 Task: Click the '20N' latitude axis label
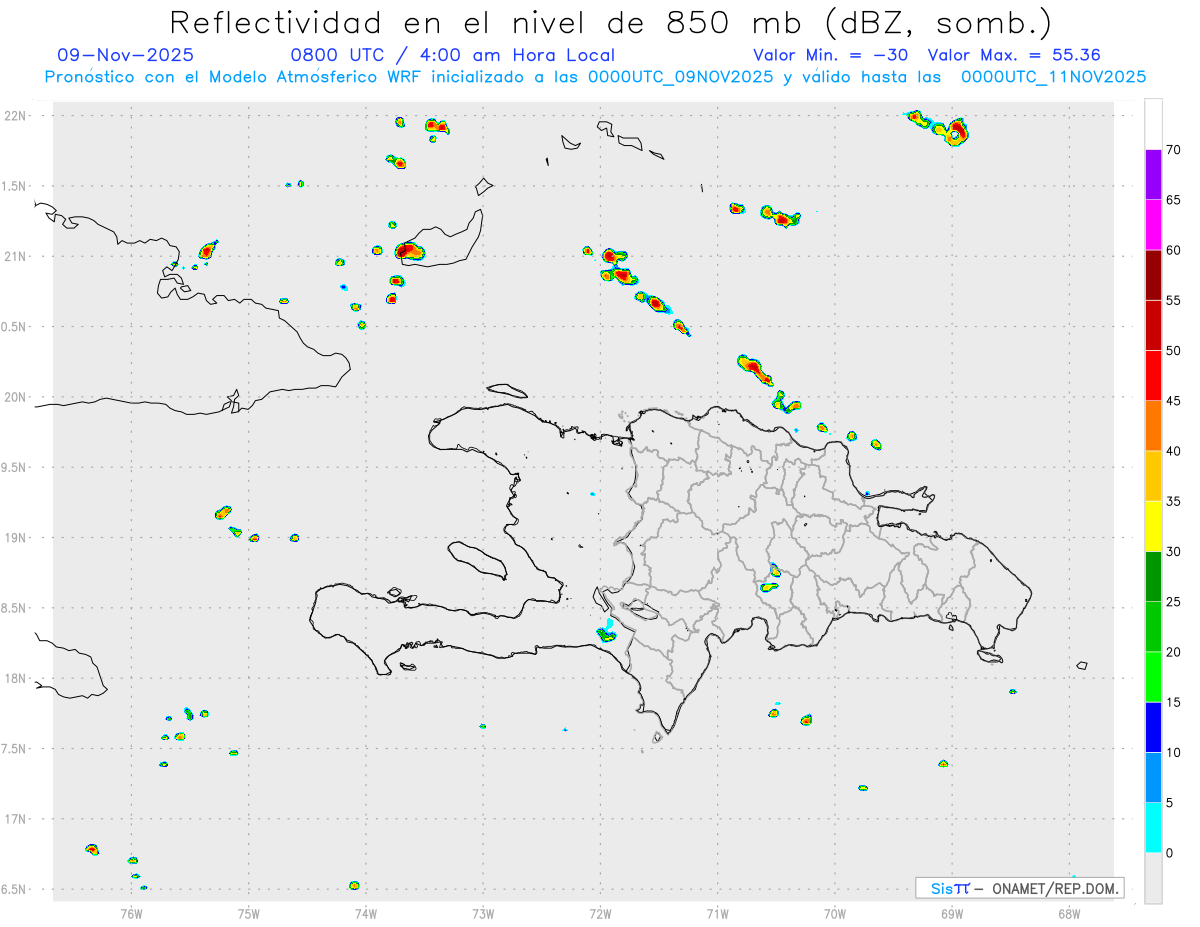coord(17,397)
